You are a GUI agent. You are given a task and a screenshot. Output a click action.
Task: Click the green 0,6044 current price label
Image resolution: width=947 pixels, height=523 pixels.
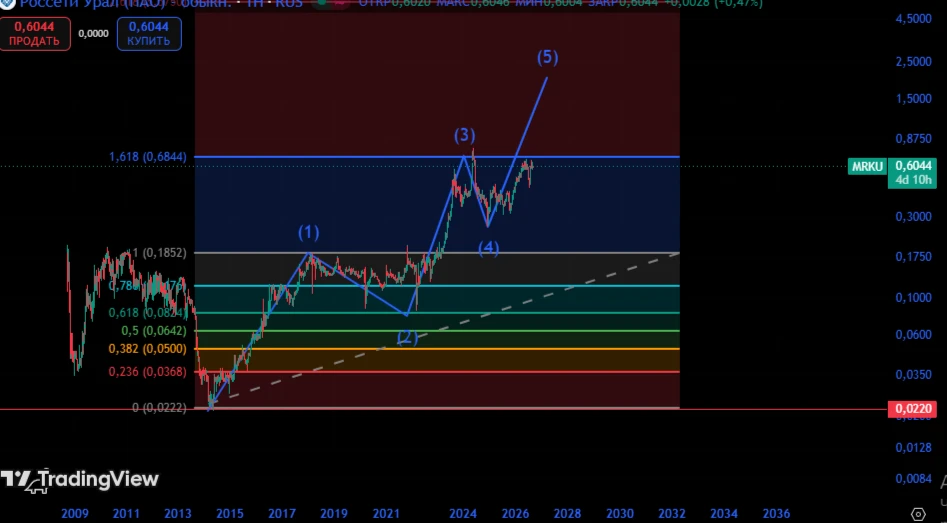tap(913, 165)
